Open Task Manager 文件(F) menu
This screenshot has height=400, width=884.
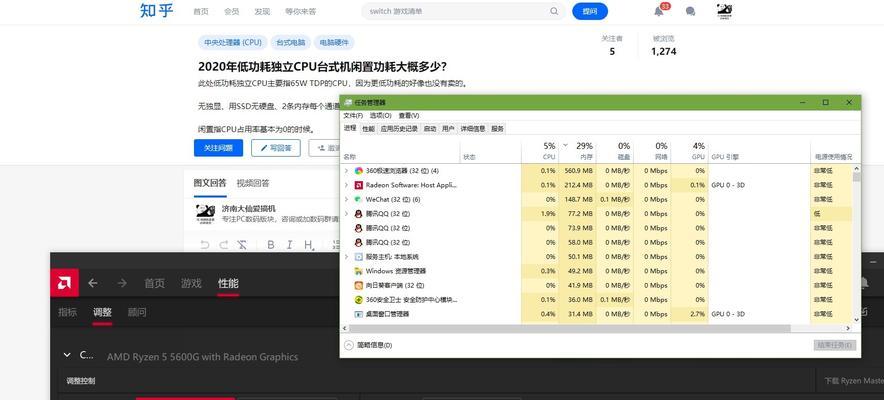pyautogui.click(x=353, y=115)
